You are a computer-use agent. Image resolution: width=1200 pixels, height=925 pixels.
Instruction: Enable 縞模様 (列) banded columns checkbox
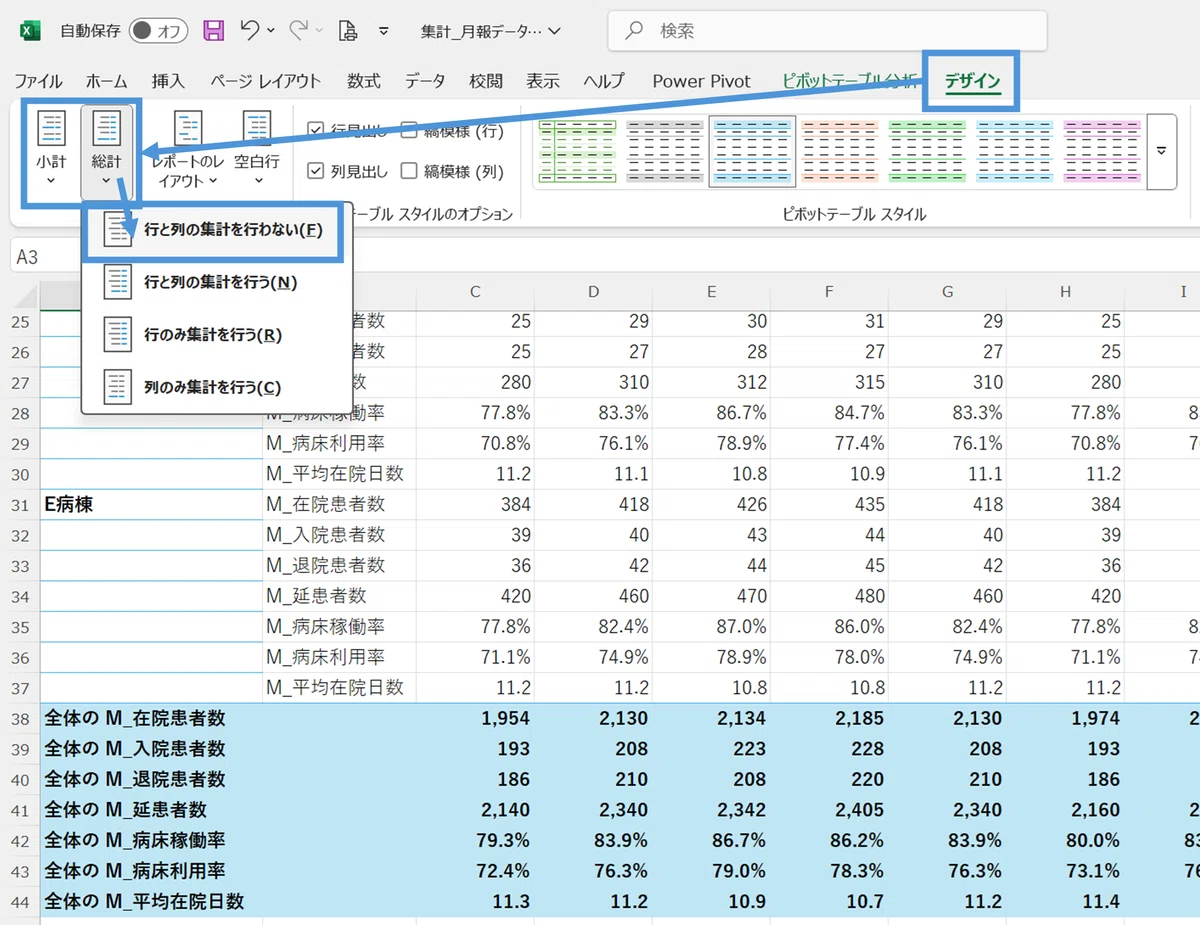click(409, 171)
